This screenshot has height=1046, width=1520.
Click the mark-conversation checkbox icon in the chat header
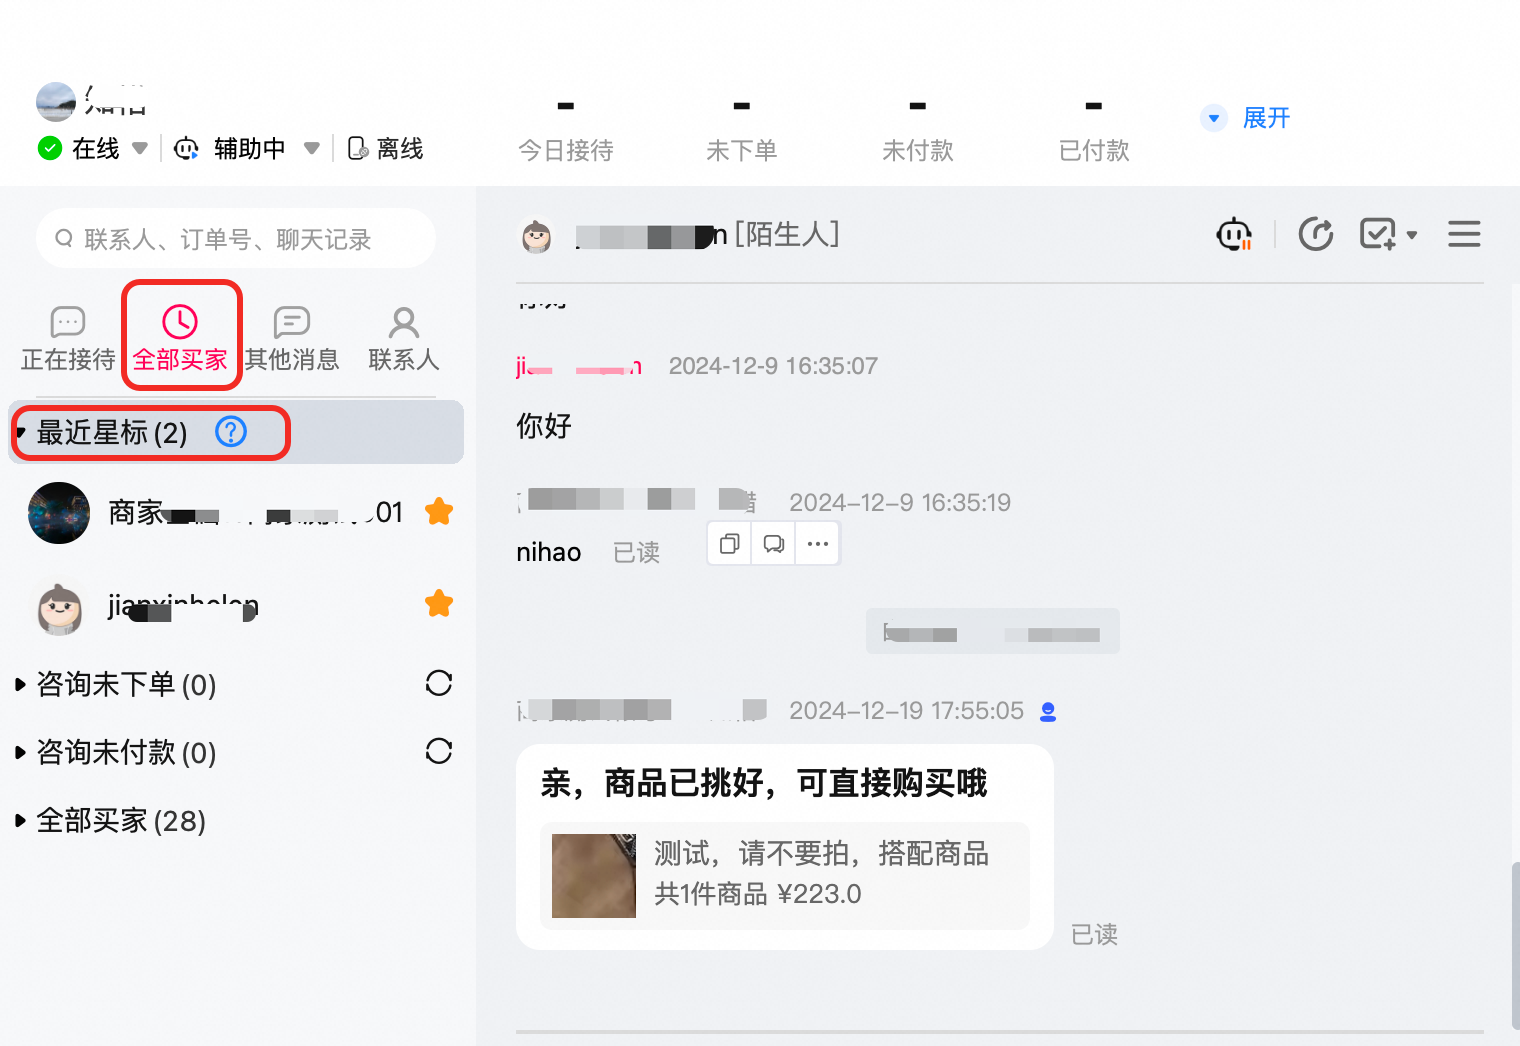point(1378,234)
